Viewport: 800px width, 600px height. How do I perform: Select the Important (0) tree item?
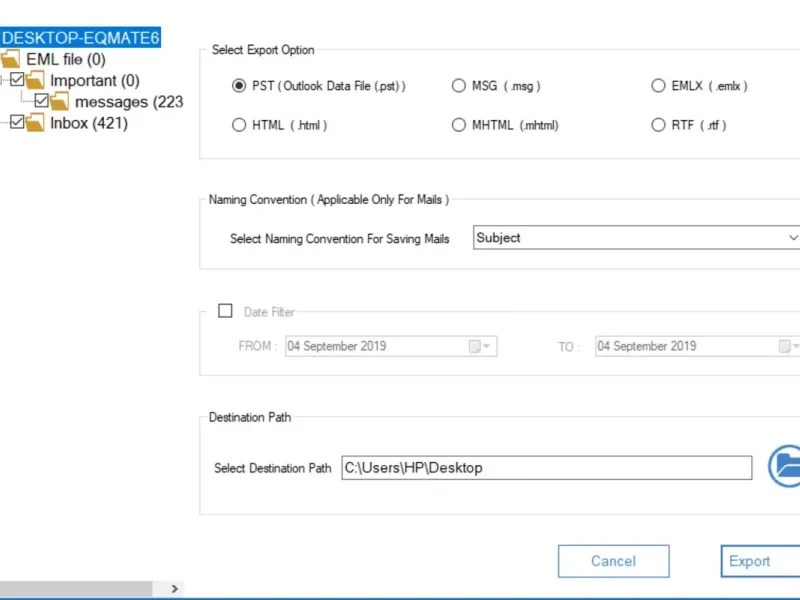pos(95,81)
